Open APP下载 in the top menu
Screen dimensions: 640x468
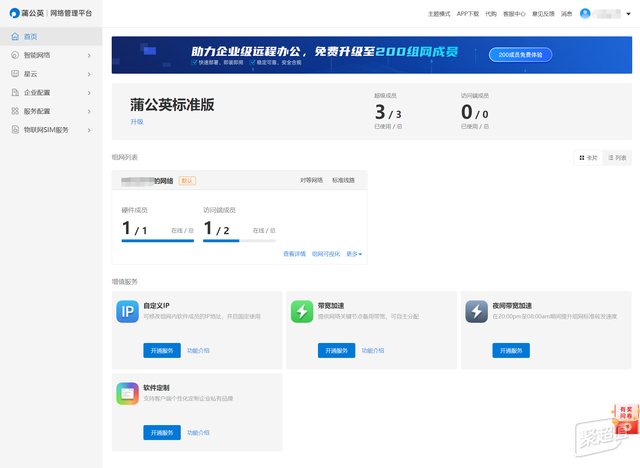(x=468, y=14)
